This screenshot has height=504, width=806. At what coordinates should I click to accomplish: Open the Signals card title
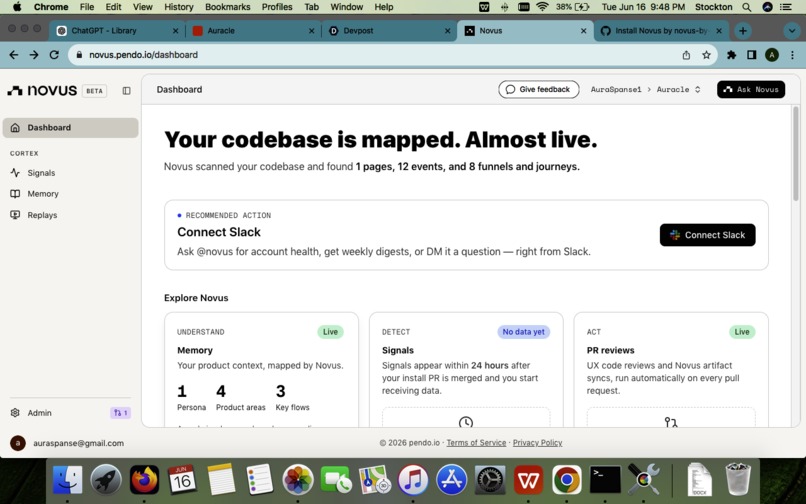point(397,350)
